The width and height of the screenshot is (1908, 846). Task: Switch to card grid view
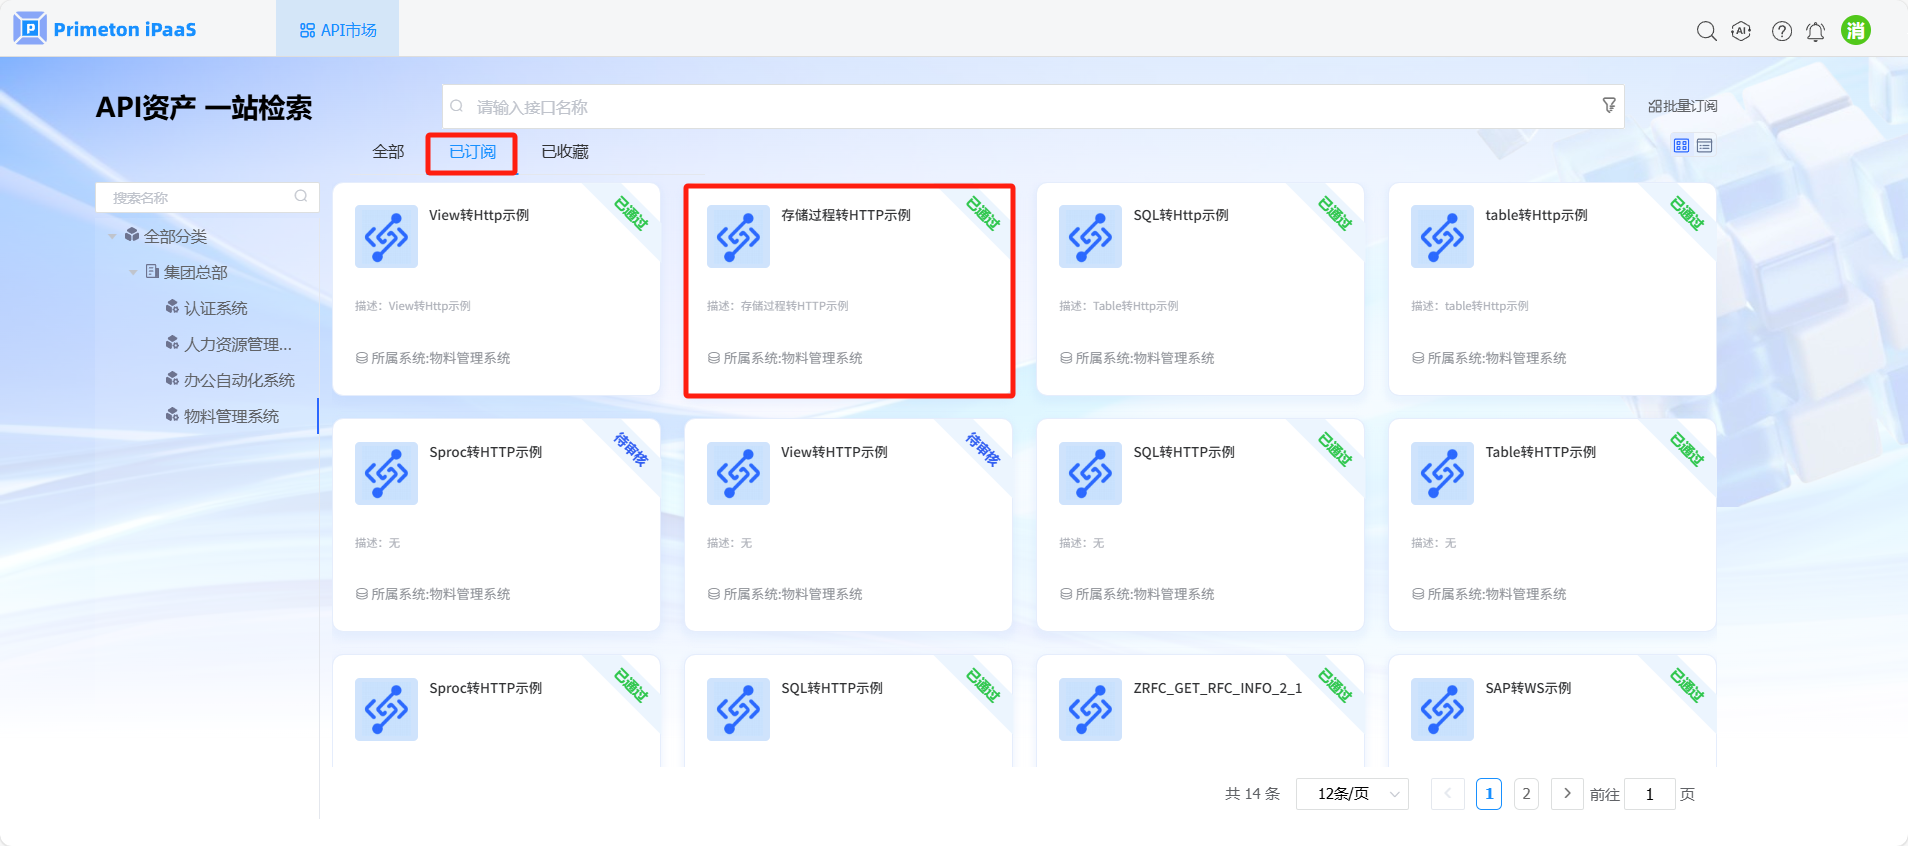coord(1681,146)
